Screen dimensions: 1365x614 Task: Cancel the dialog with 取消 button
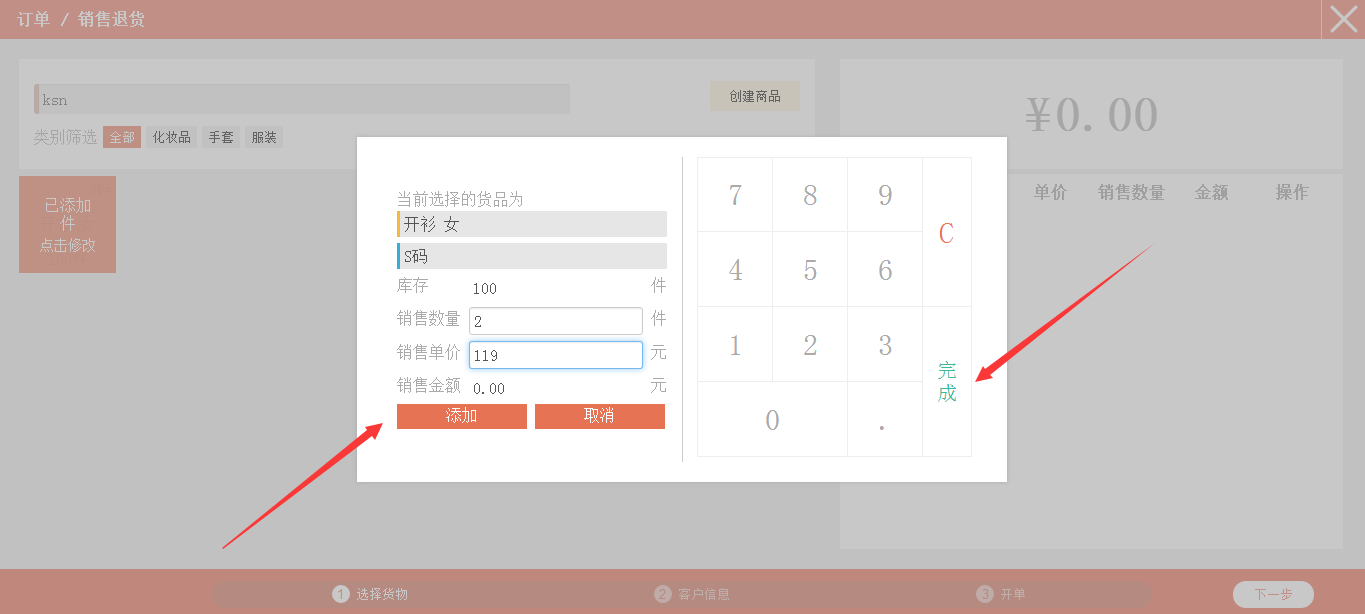[599, 416]
